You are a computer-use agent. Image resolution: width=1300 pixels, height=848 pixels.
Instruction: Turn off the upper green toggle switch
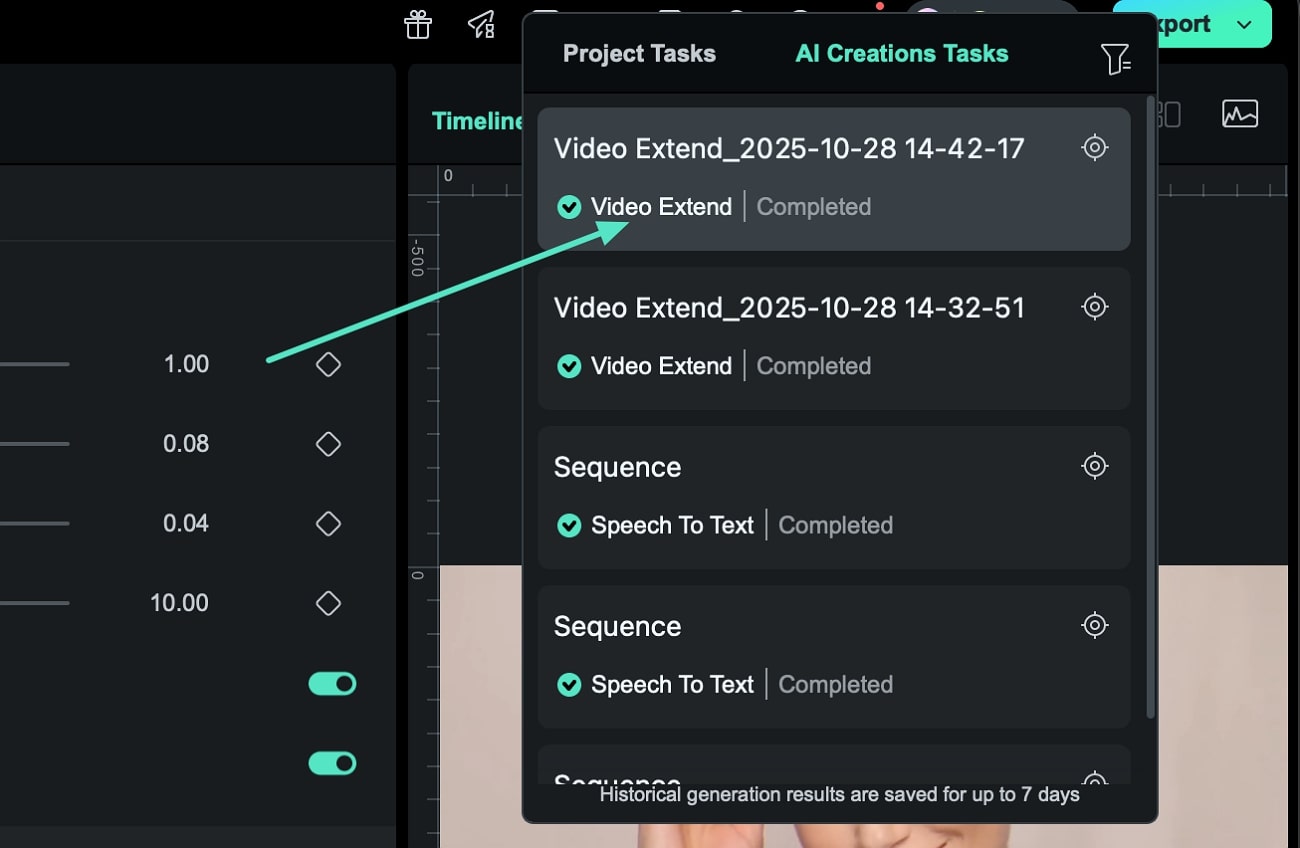(x=332, y=684)
